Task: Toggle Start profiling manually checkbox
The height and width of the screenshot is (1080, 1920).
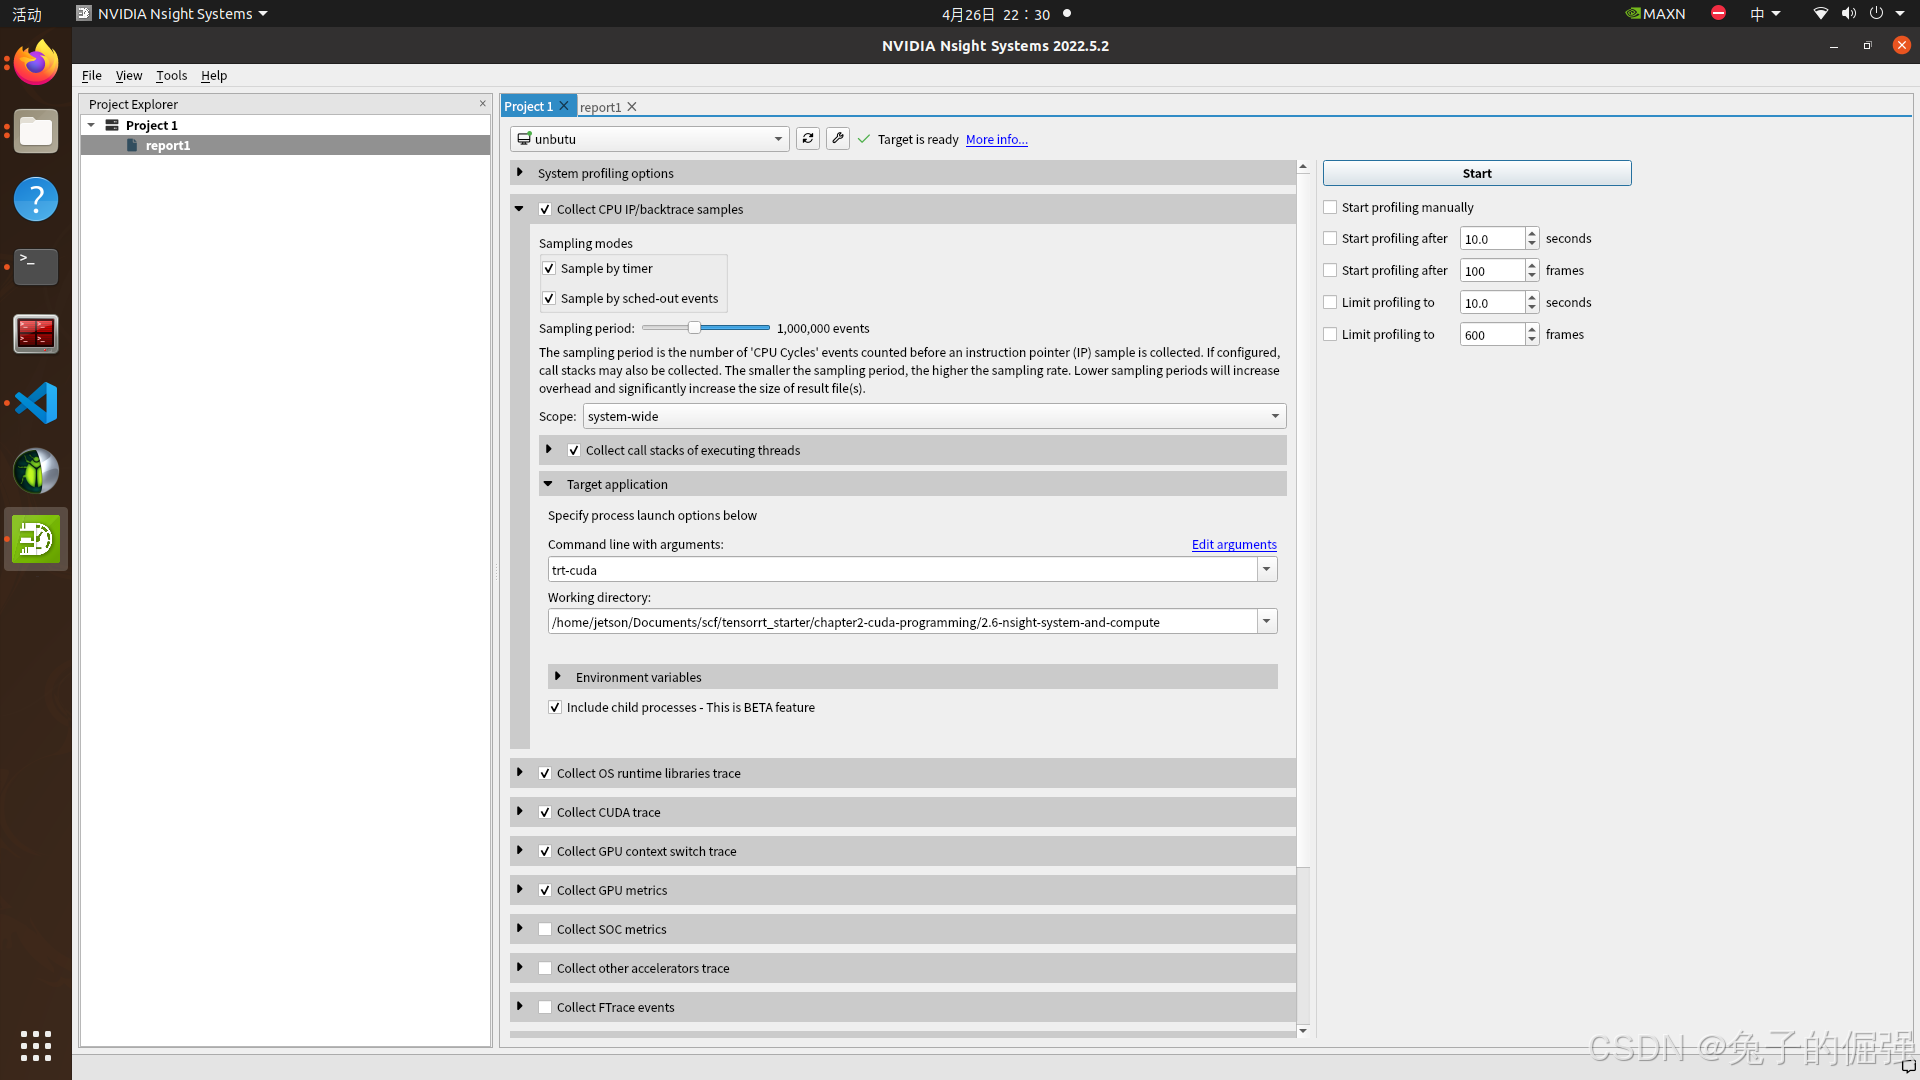Action: coord(1330,207)
